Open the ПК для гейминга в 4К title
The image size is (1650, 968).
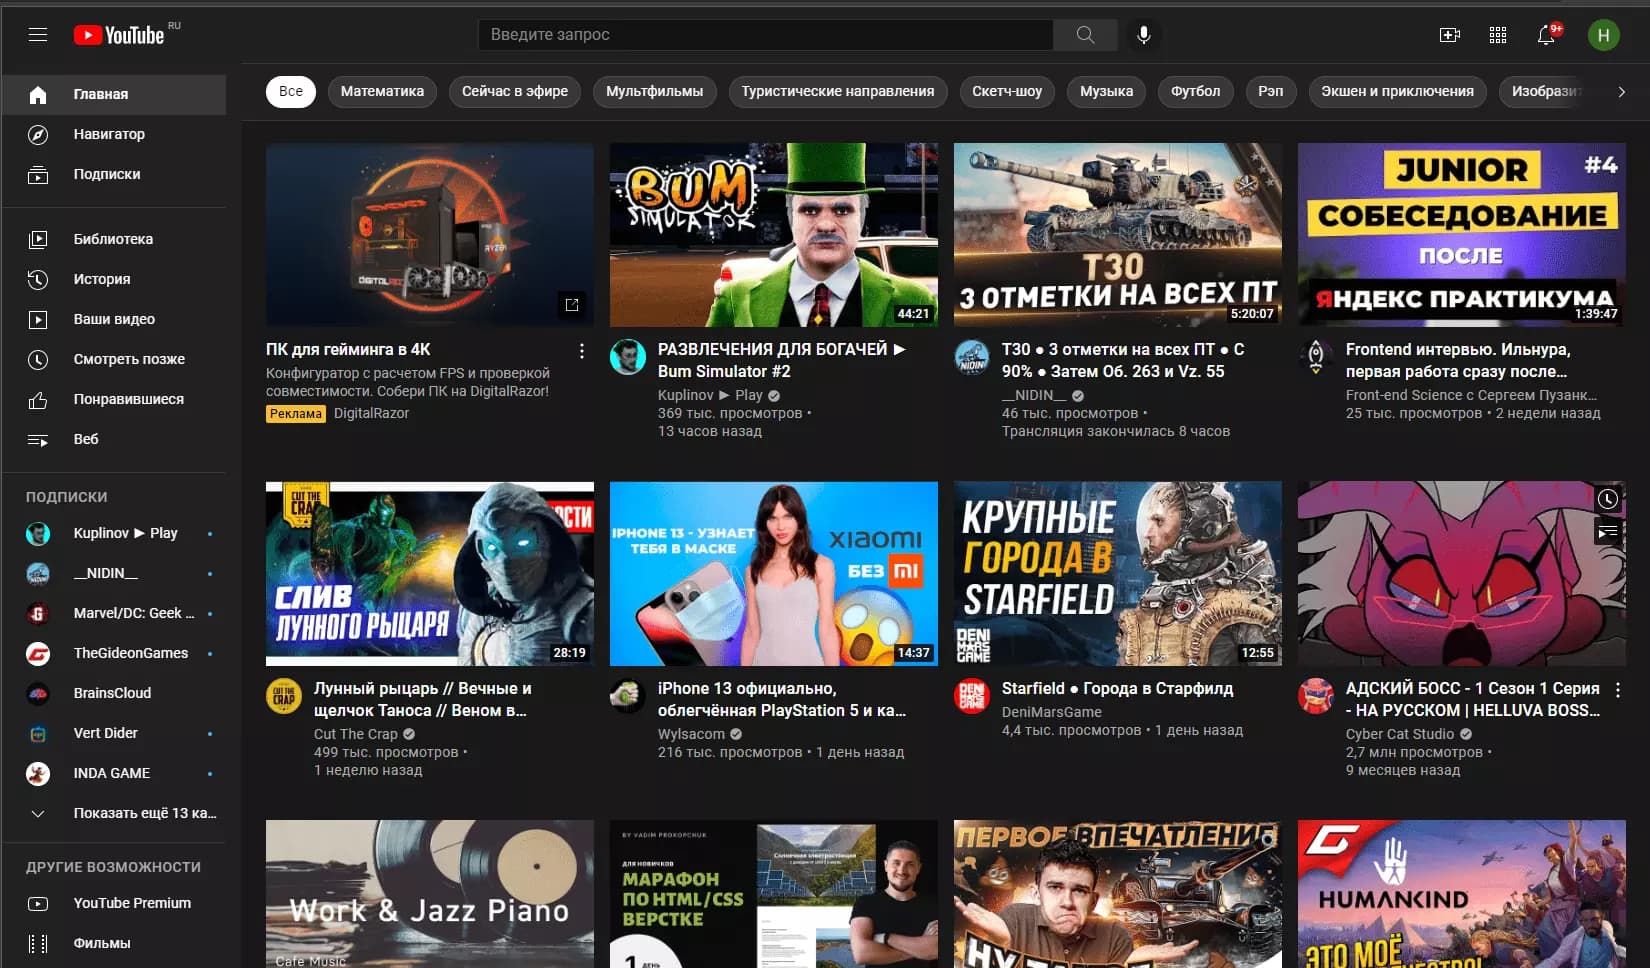(x=348, y=350)
